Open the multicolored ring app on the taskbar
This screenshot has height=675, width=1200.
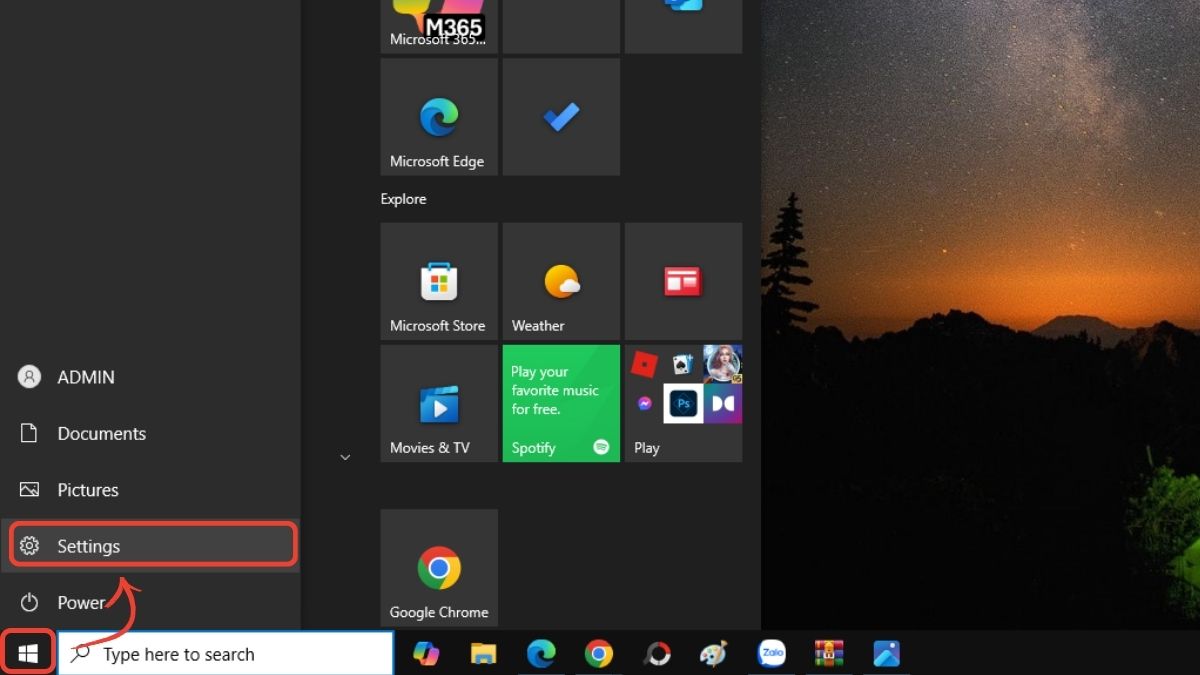click(657, 654)
